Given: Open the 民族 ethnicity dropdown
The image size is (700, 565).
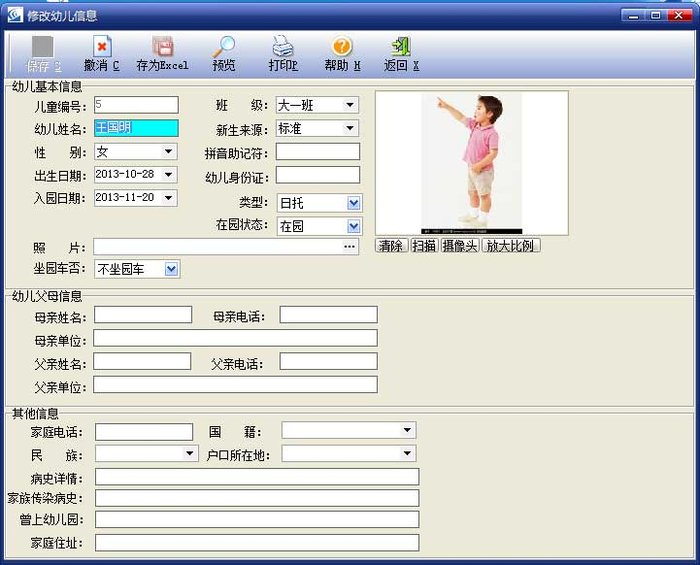Looking at the screenshot, I should click(190, 454).
